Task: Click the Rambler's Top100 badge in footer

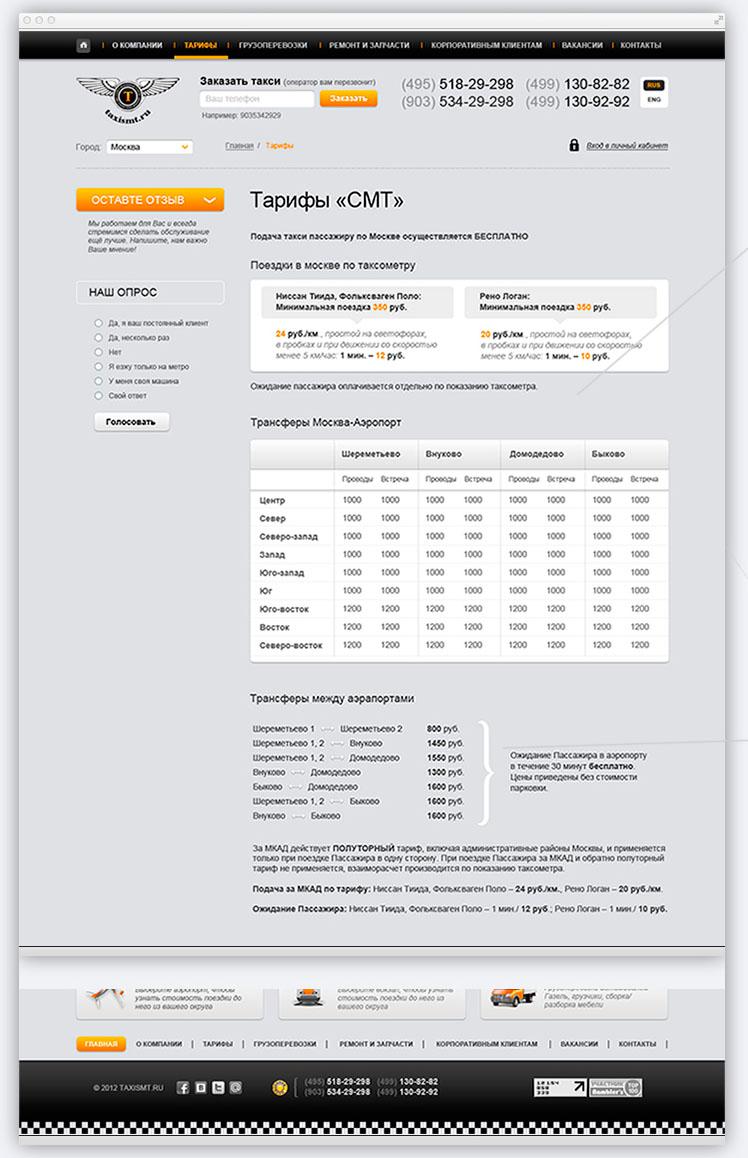Action: coord(615,1087)
